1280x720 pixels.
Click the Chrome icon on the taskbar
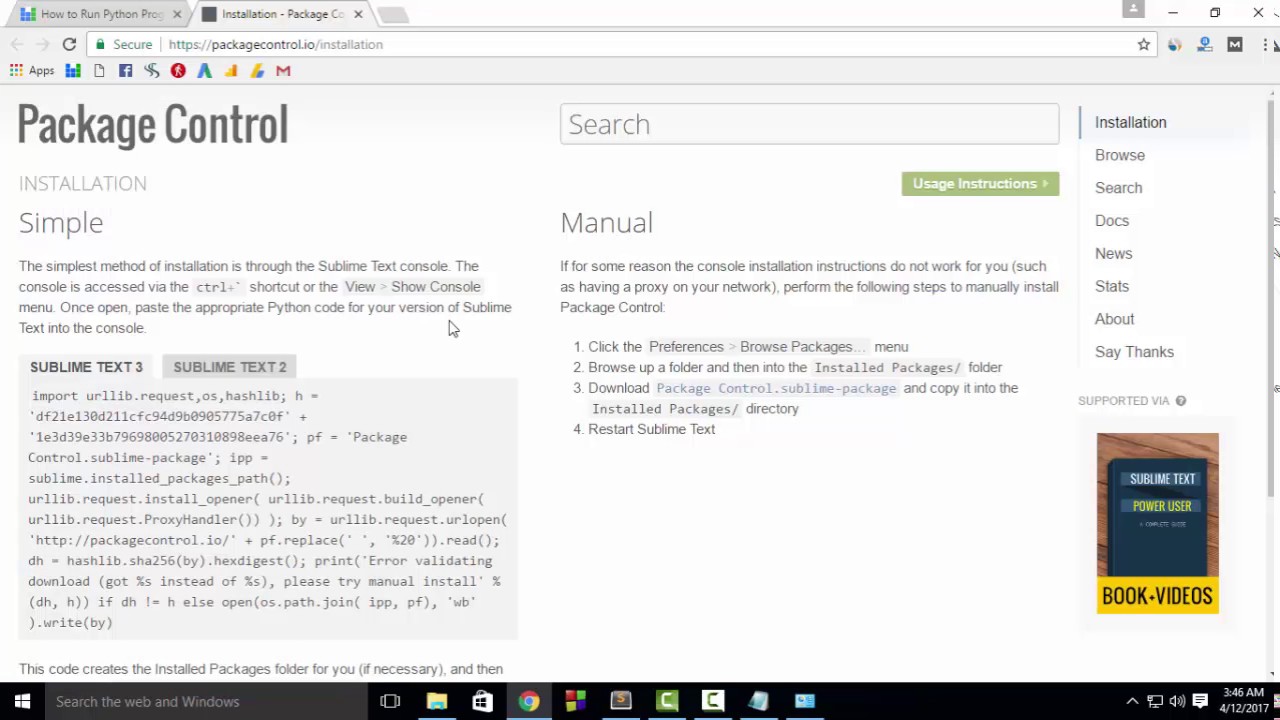(528, 701)
